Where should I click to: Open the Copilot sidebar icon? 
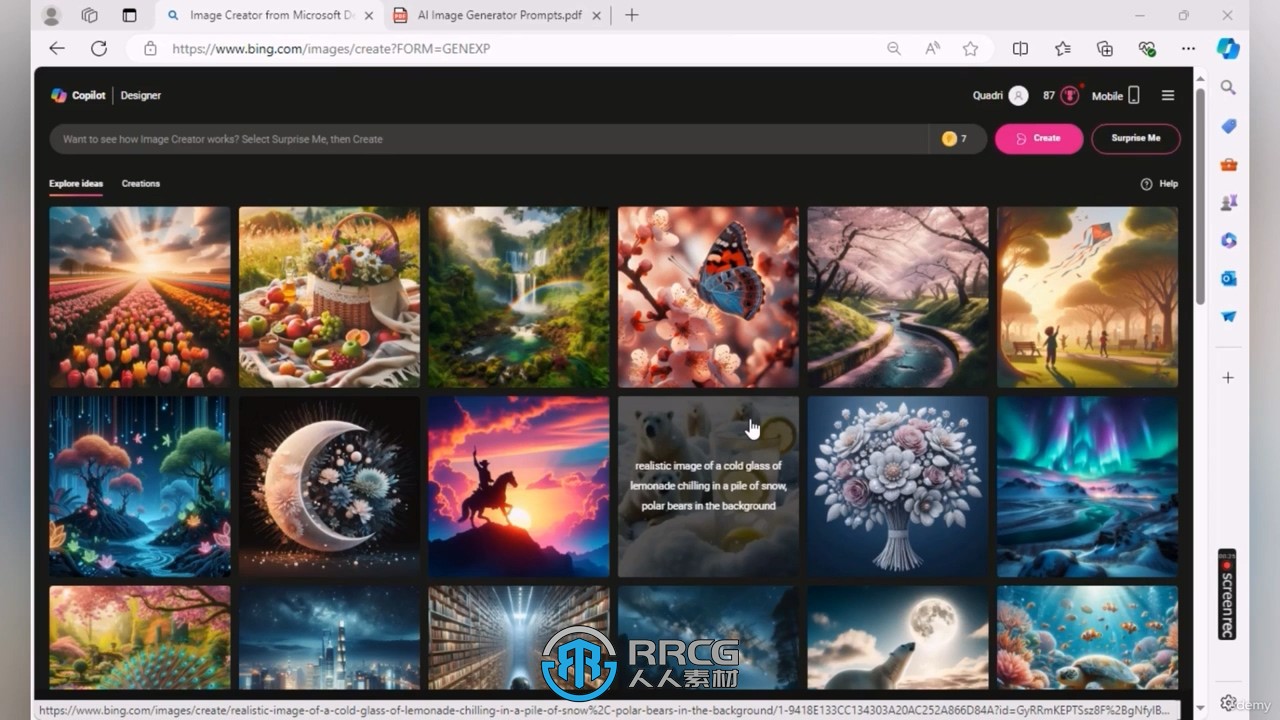click(1228, 48)
